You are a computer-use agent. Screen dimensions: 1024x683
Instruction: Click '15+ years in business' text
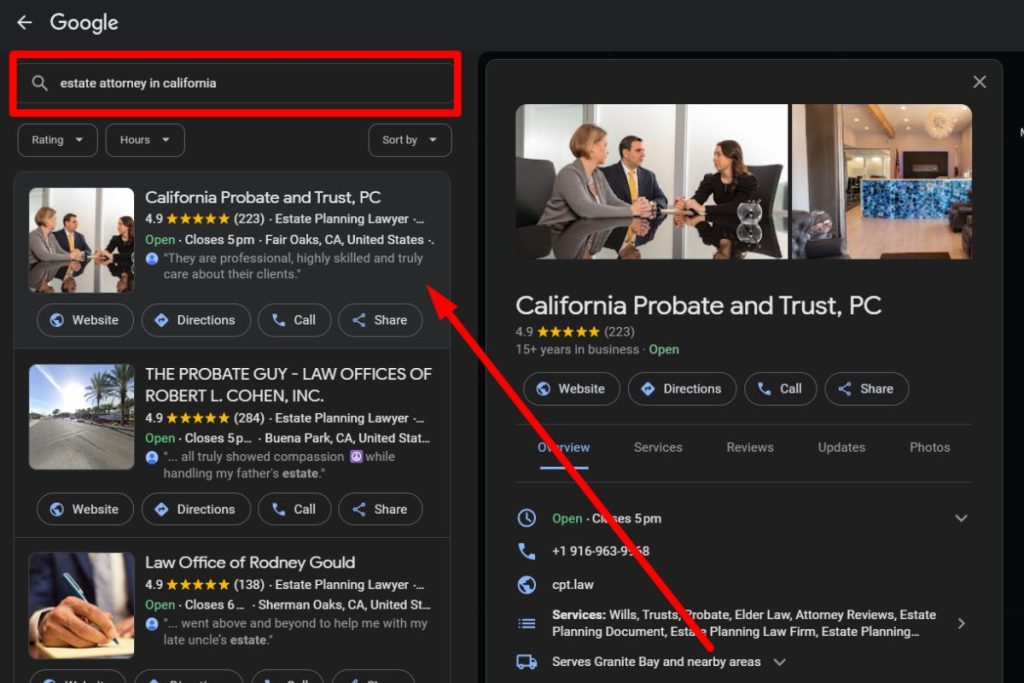pyautogui.click(x=577, y=349)
